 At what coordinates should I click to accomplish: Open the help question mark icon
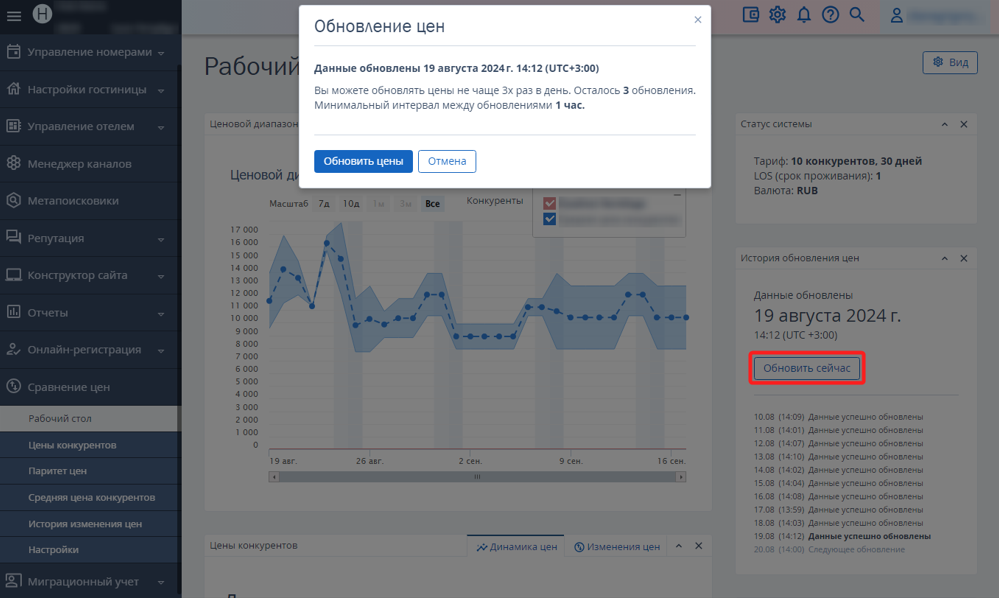click(x=830, y=15)
